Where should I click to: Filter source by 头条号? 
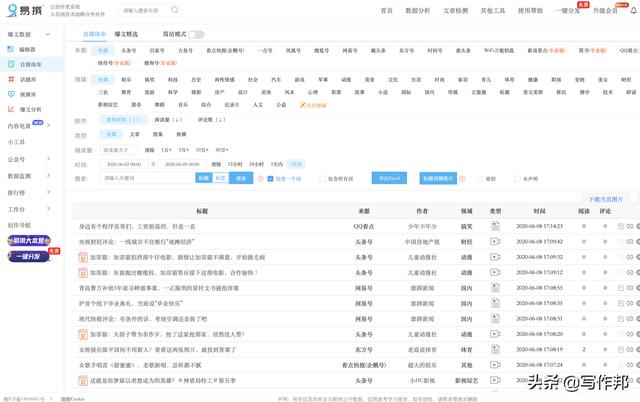coord(129,51)
